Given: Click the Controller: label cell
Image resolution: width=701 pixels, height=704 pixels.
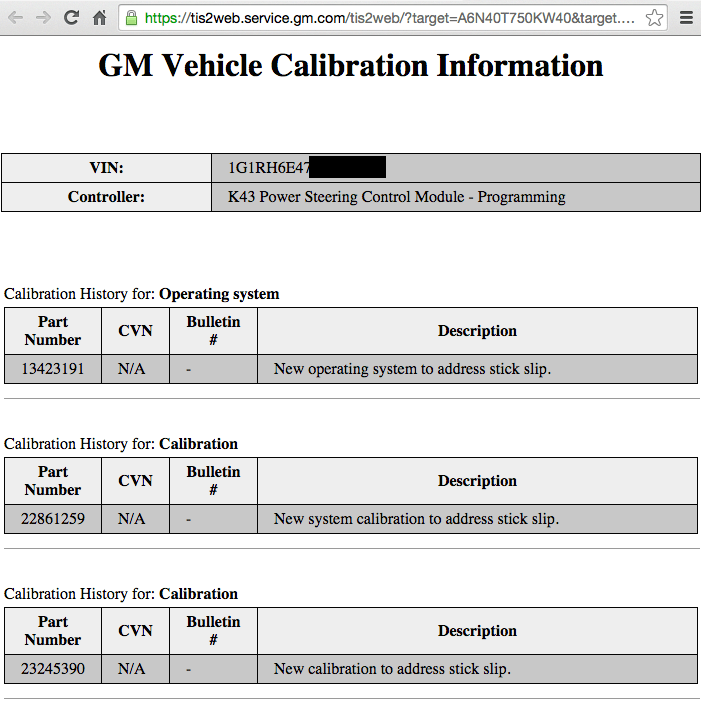Looking at the screenshot, I should pyautogui.click(x=106, y=197).
